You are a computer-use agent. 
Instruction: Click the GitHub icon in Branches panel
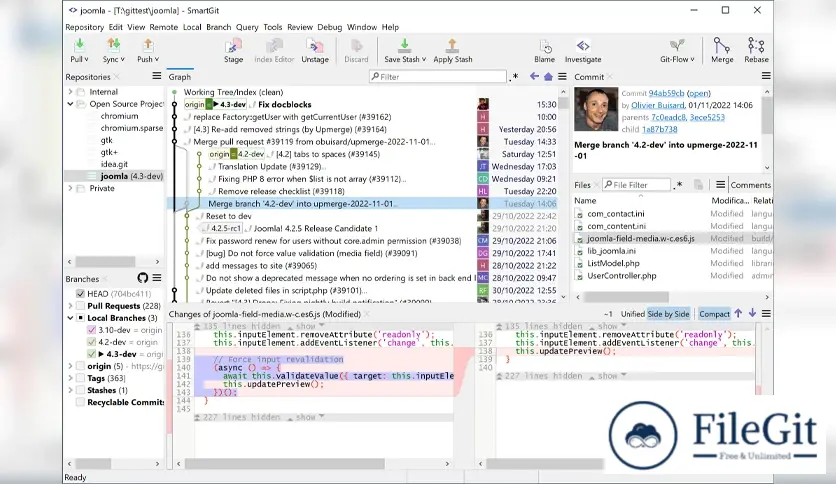tap(142, 278)
